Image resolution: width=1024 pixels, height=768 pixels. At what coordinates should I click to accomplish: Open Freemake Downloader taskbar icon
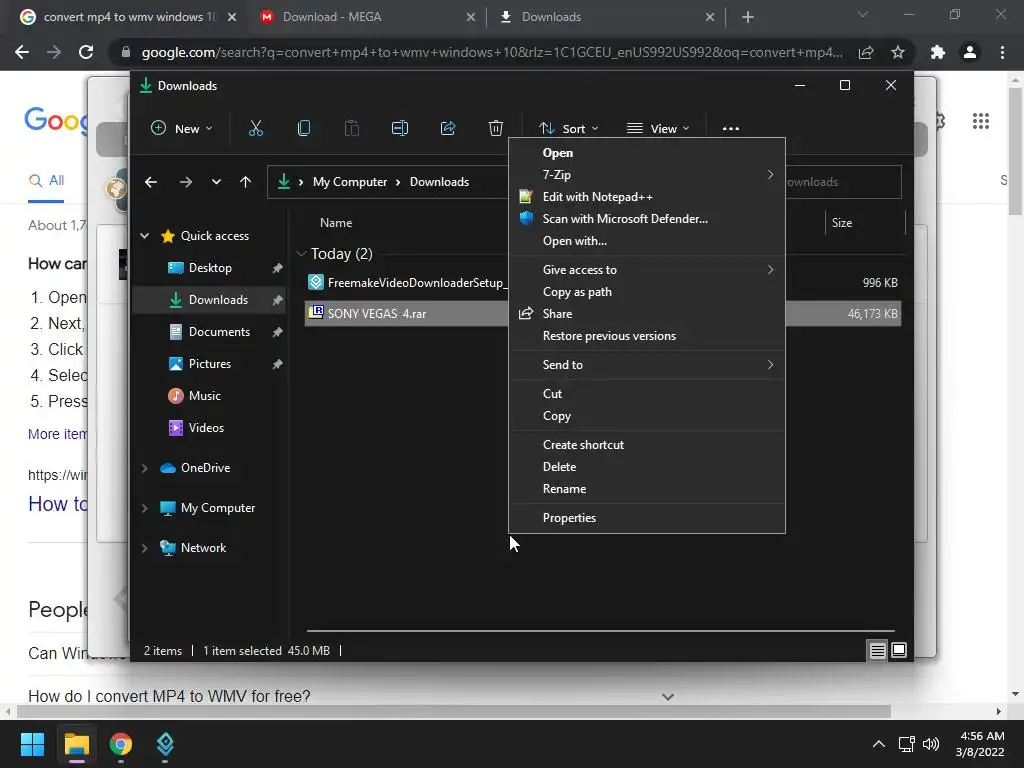[x=165, y=744]
